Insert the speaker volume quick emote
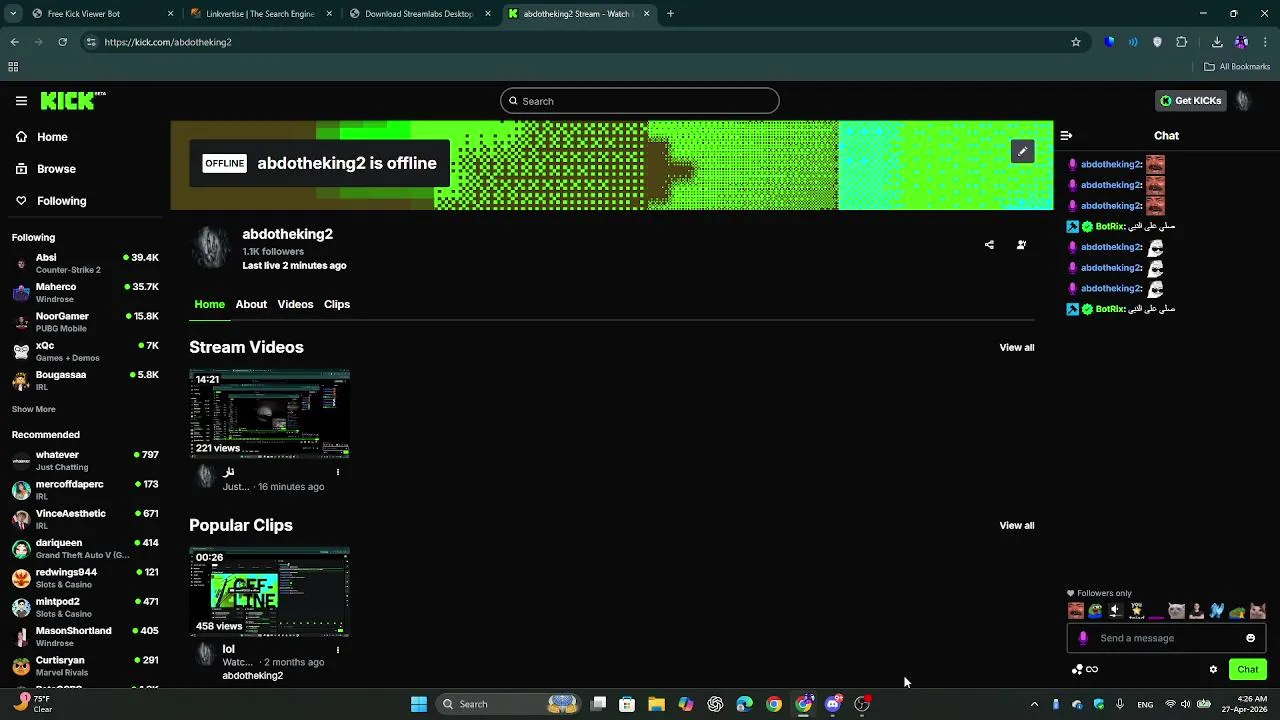The height and width of the screenshot is (720, 1280). pyautogui.click(x=1116, y=611)
